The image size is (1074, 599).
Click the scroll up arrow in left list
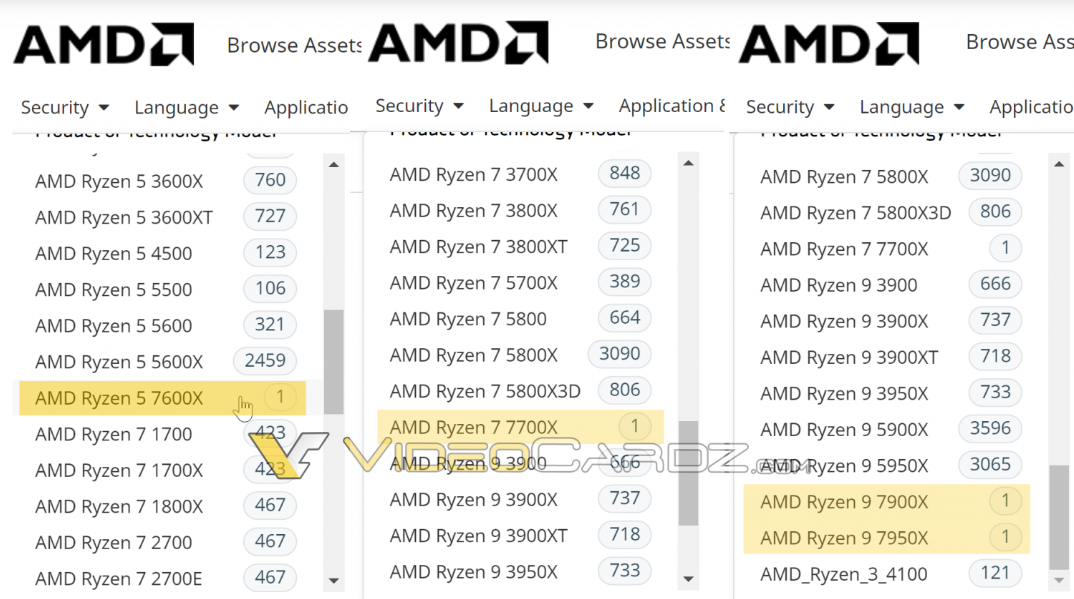pyautogui.click(x=334, y=165)
